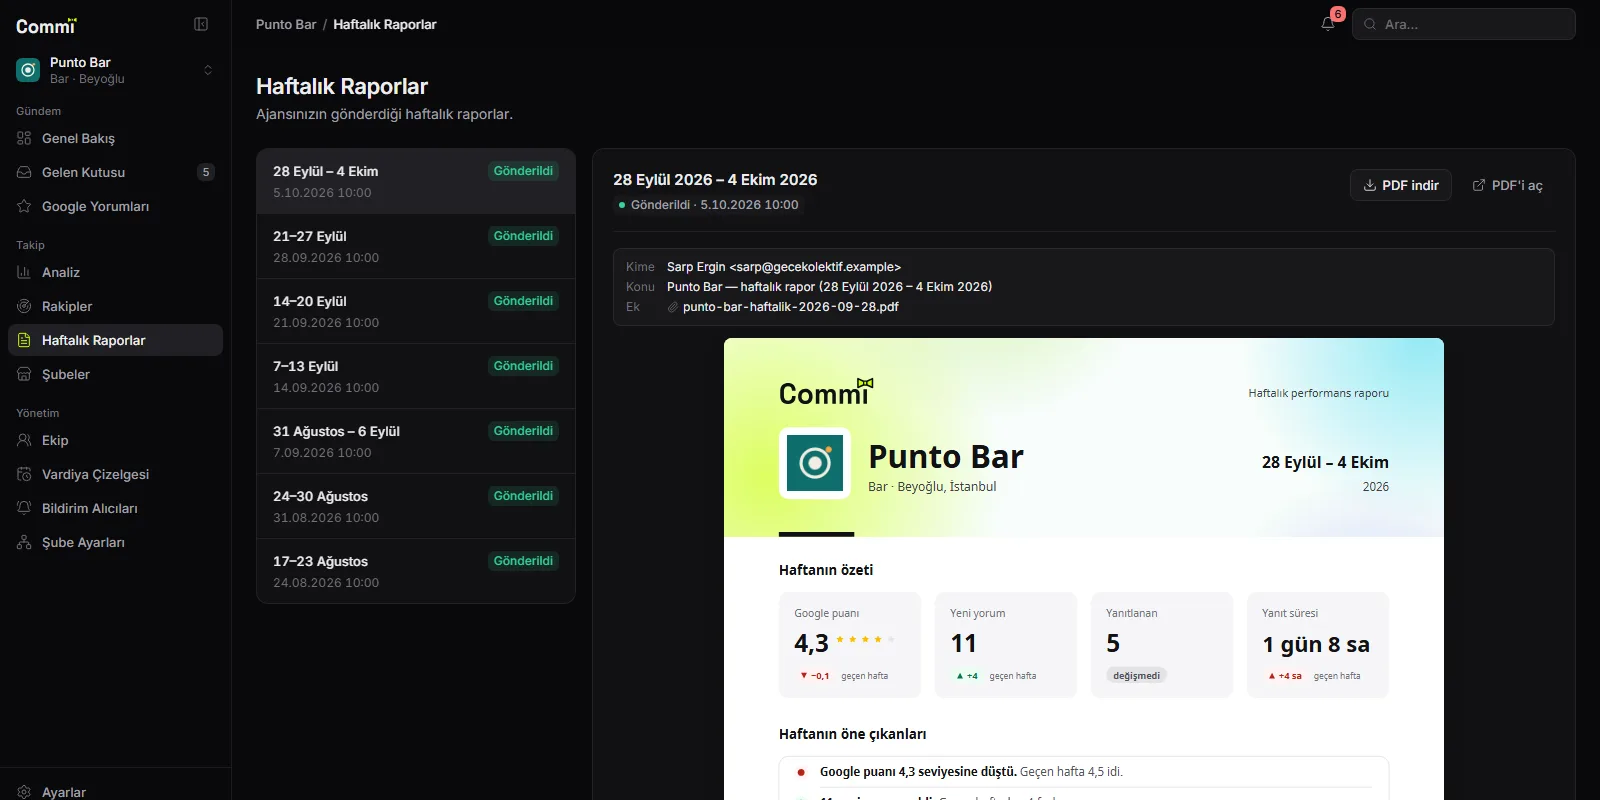Click recipient Sarp Ergin email address
The width and height of the screenshot is (1600, 800).
point(815,267)
